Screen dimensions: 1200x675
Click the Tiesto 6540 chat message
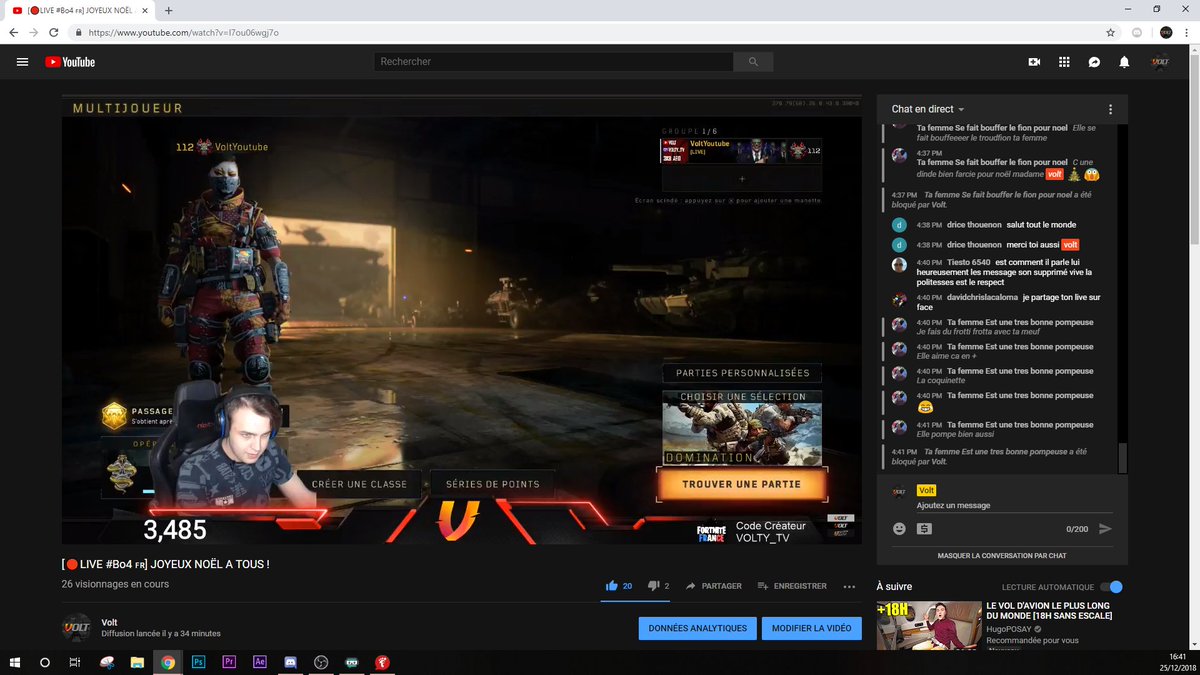(1002, 272)
